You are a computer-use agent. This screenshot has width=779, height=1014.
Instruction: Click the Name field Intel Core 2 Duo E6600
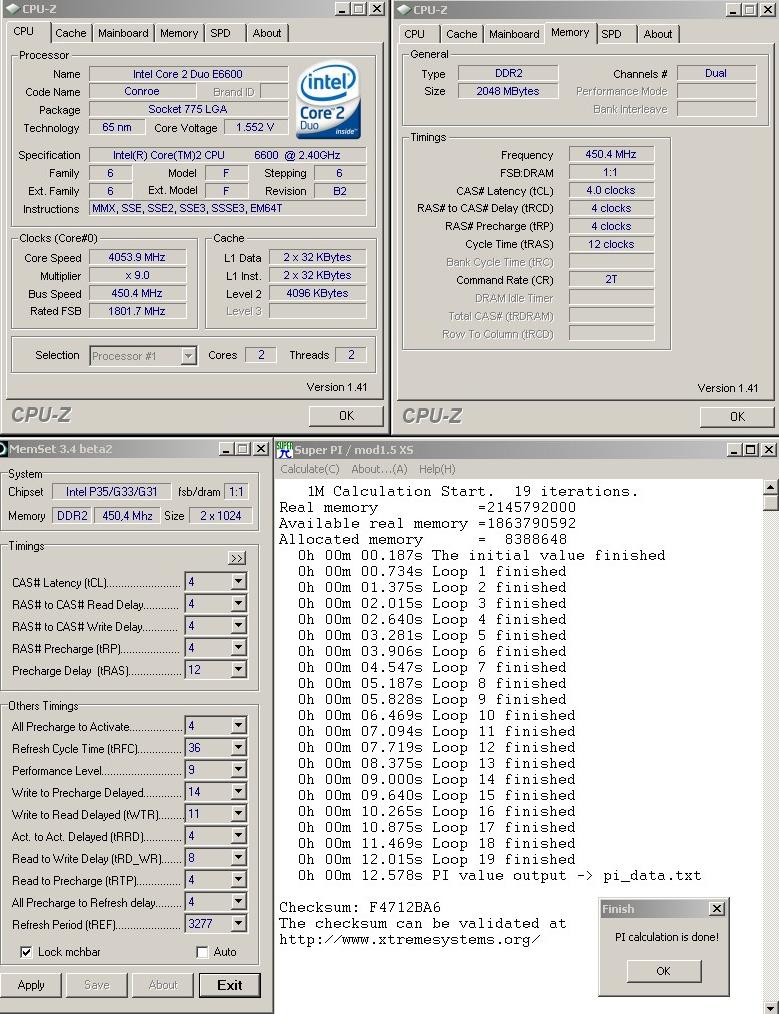188,74
